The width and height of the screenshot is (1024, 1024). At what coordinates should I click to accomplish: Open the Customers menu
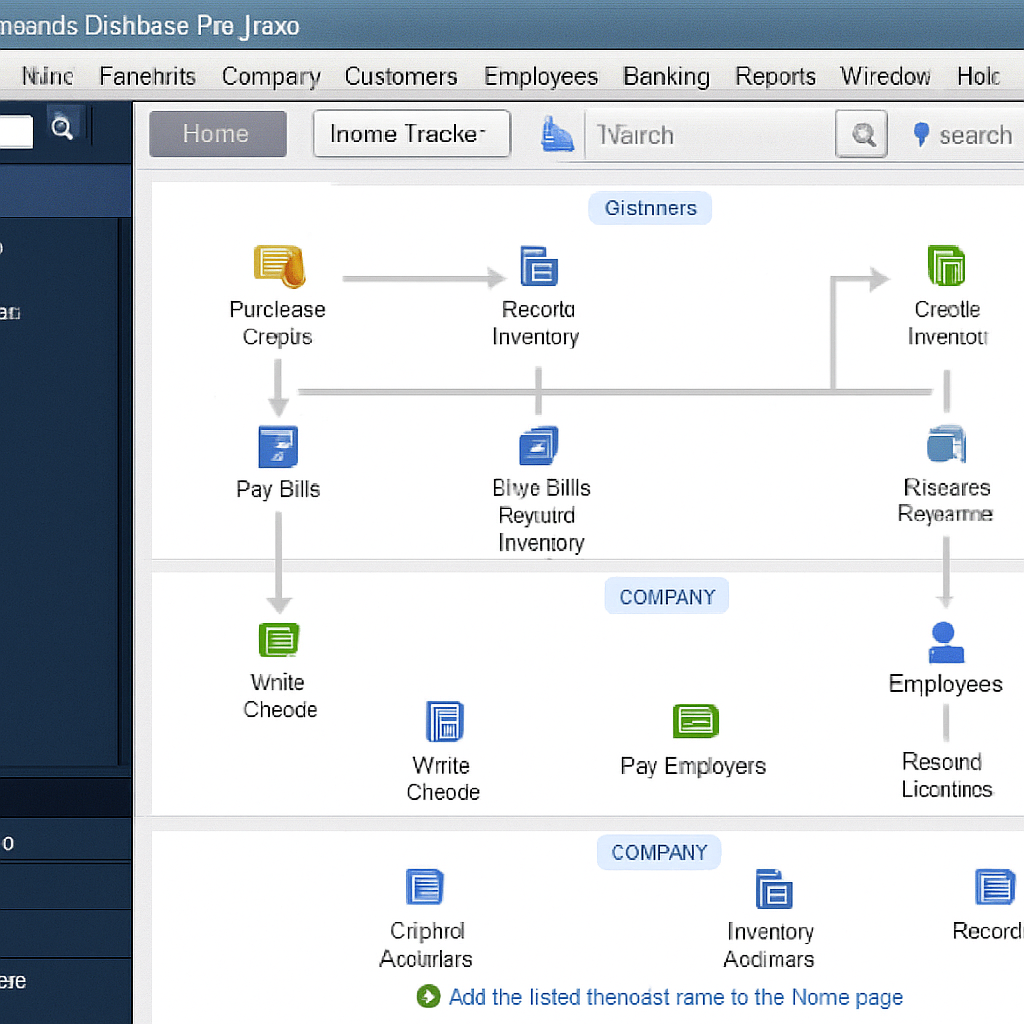401,76
